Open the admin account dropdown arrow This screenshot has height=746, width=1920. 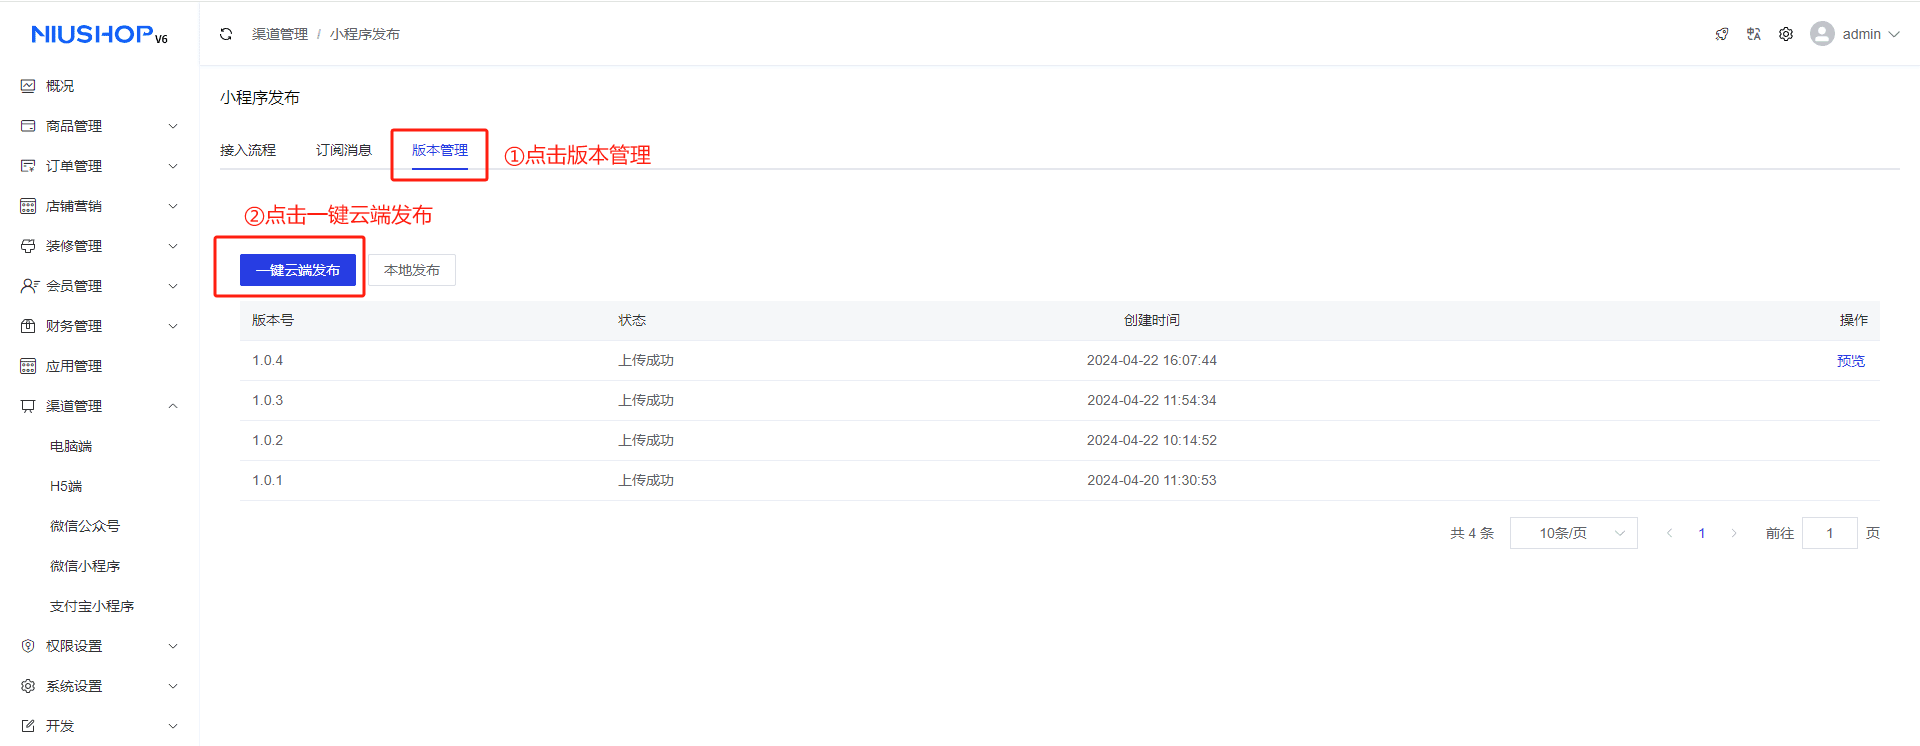point(1894,34)
